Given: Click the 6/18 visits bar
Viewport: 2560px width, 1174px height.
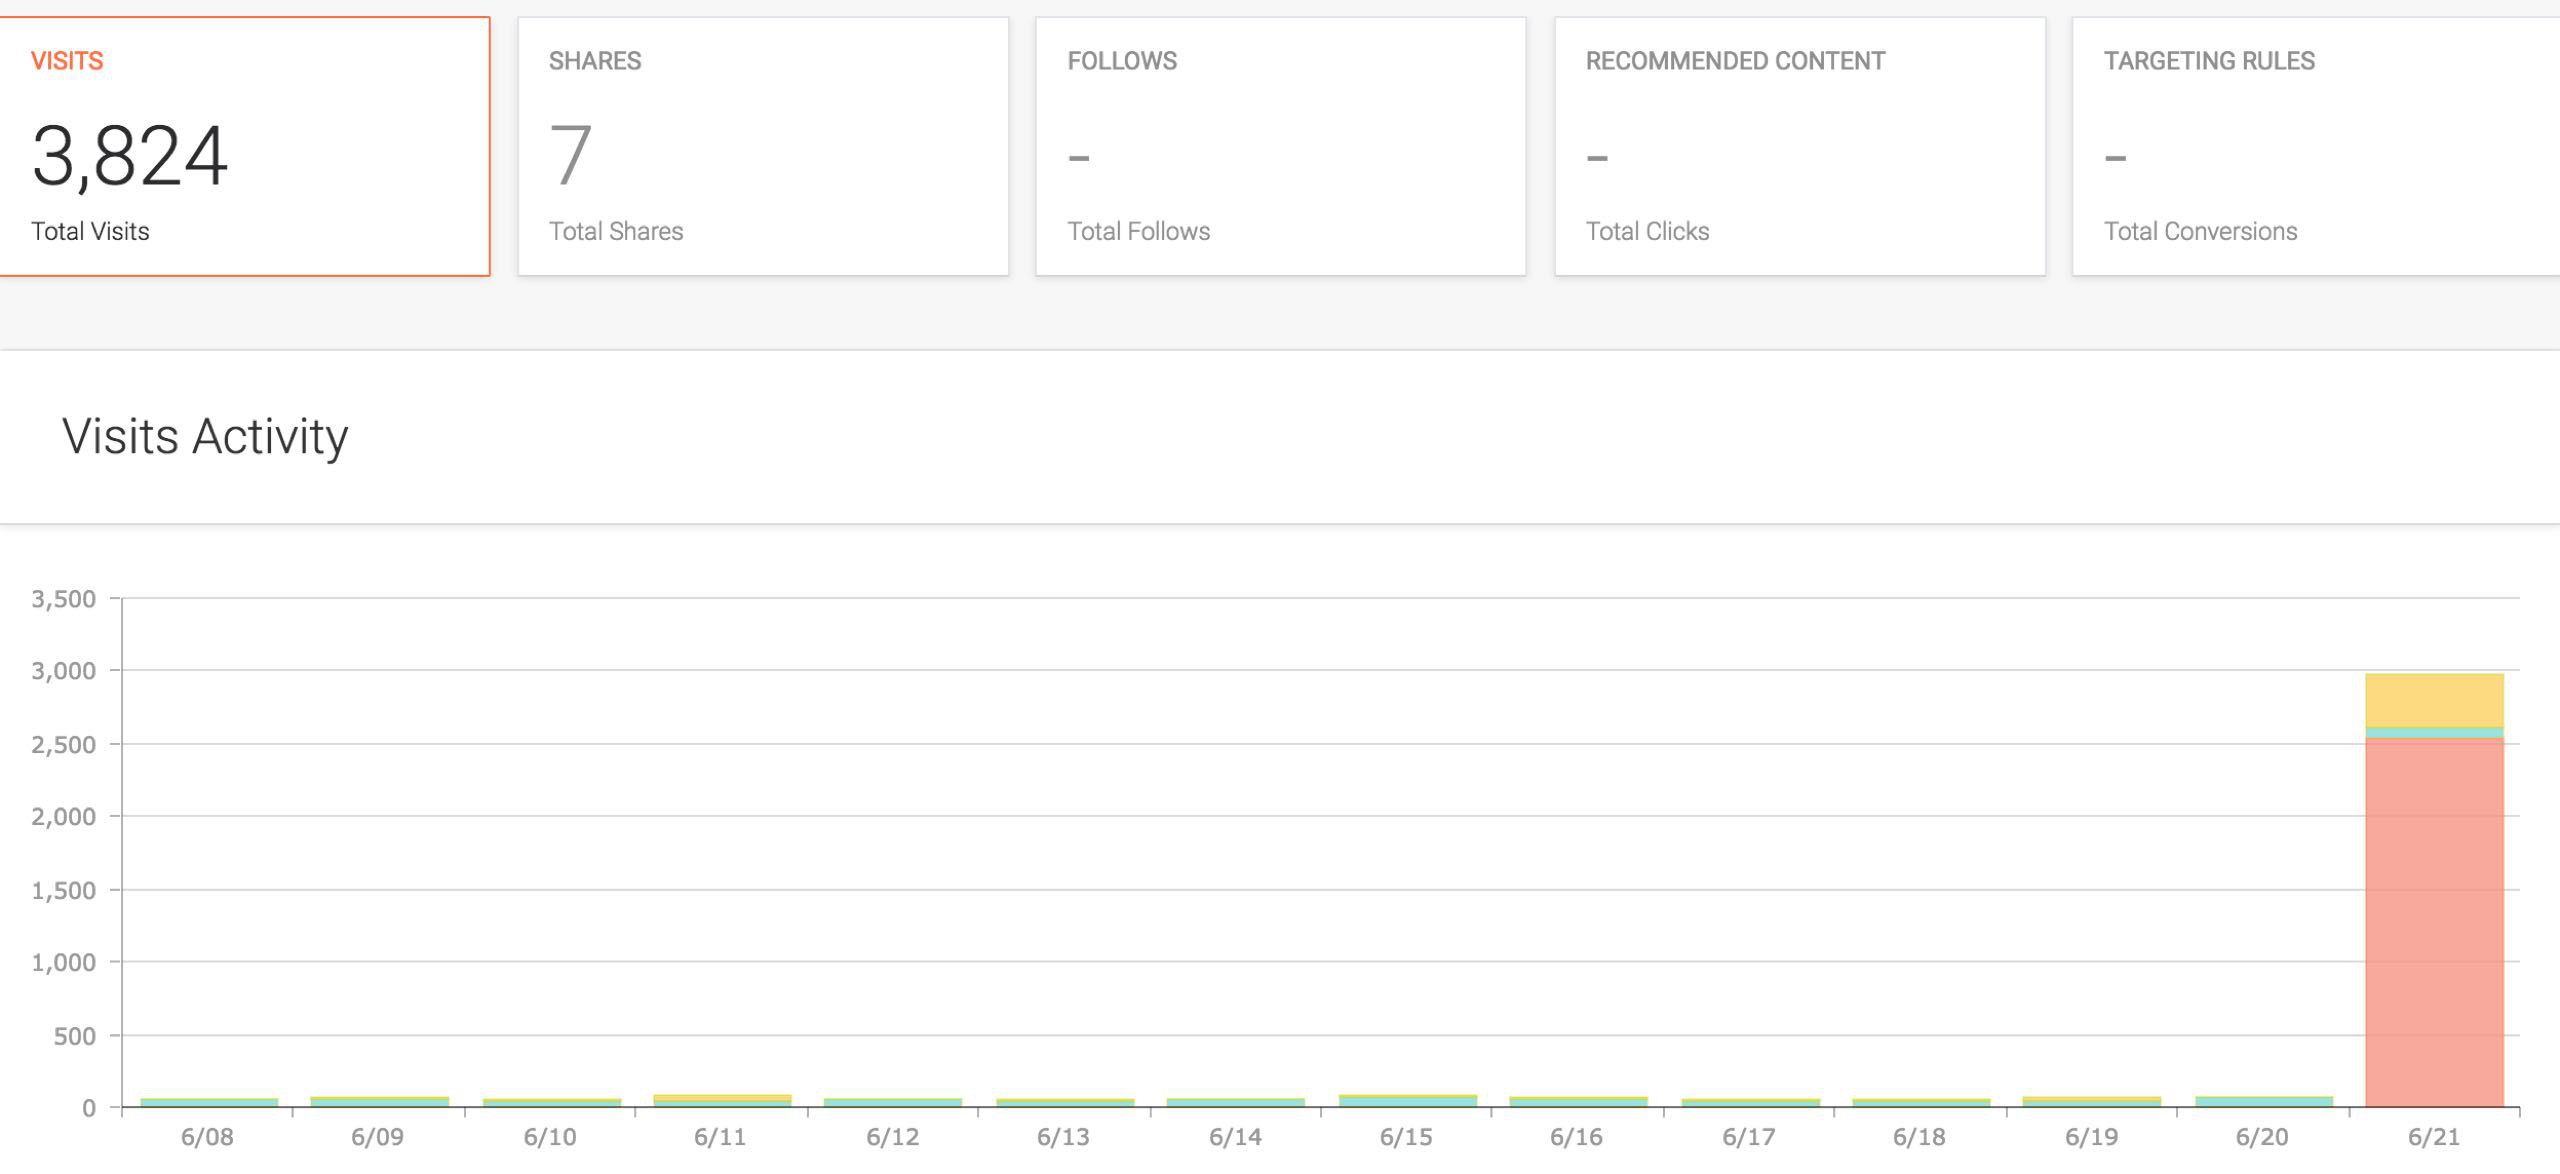Looking at the screenshot, I should tap(1921, 1102).
